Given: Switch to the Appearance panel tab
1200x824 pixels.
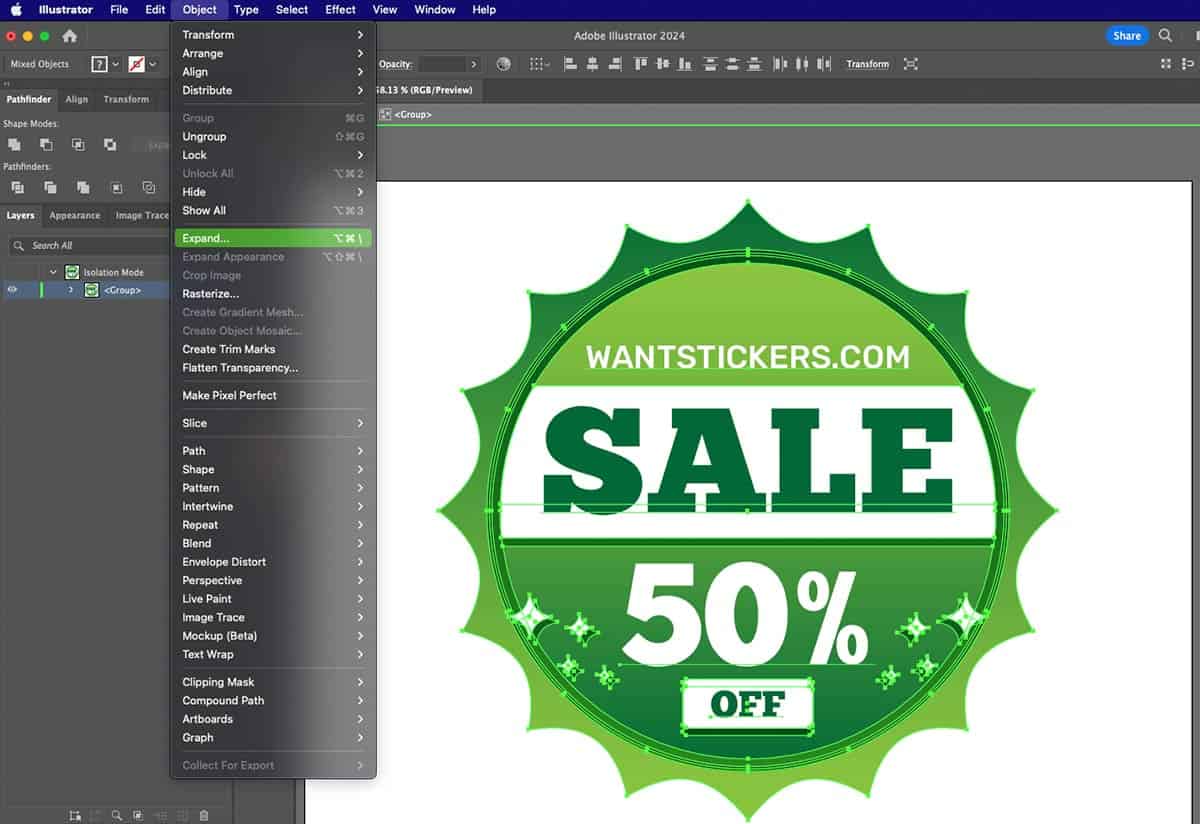Looking at the screenshot, I should 75,215.
